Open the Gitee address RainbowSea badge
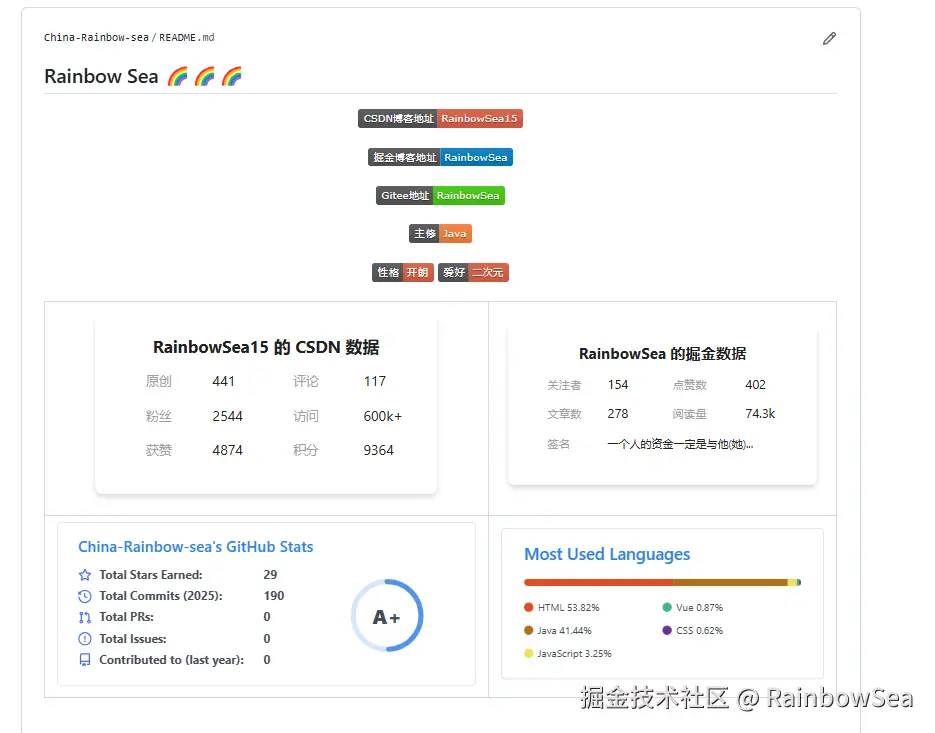 coord(440,196)
